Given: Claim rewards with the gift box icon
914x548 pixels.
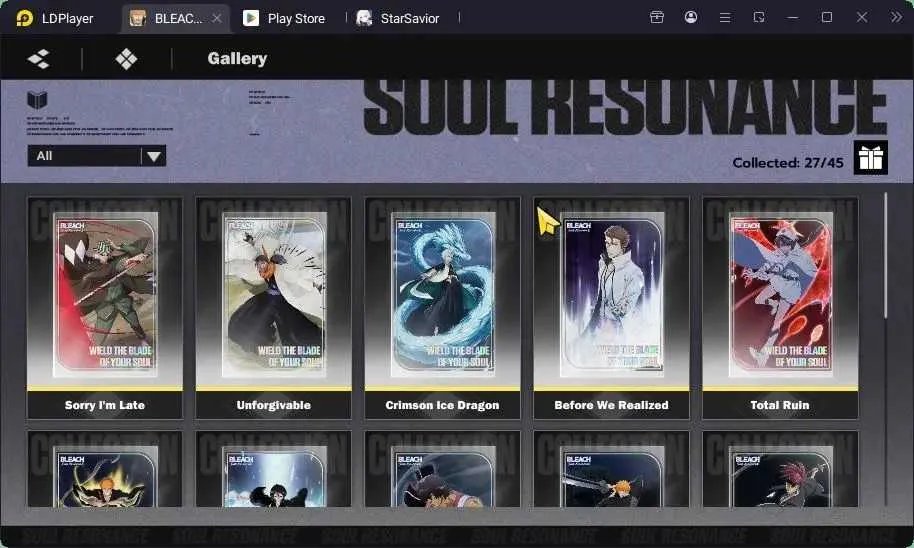Looking at the screenshot, I should point(871,157).
